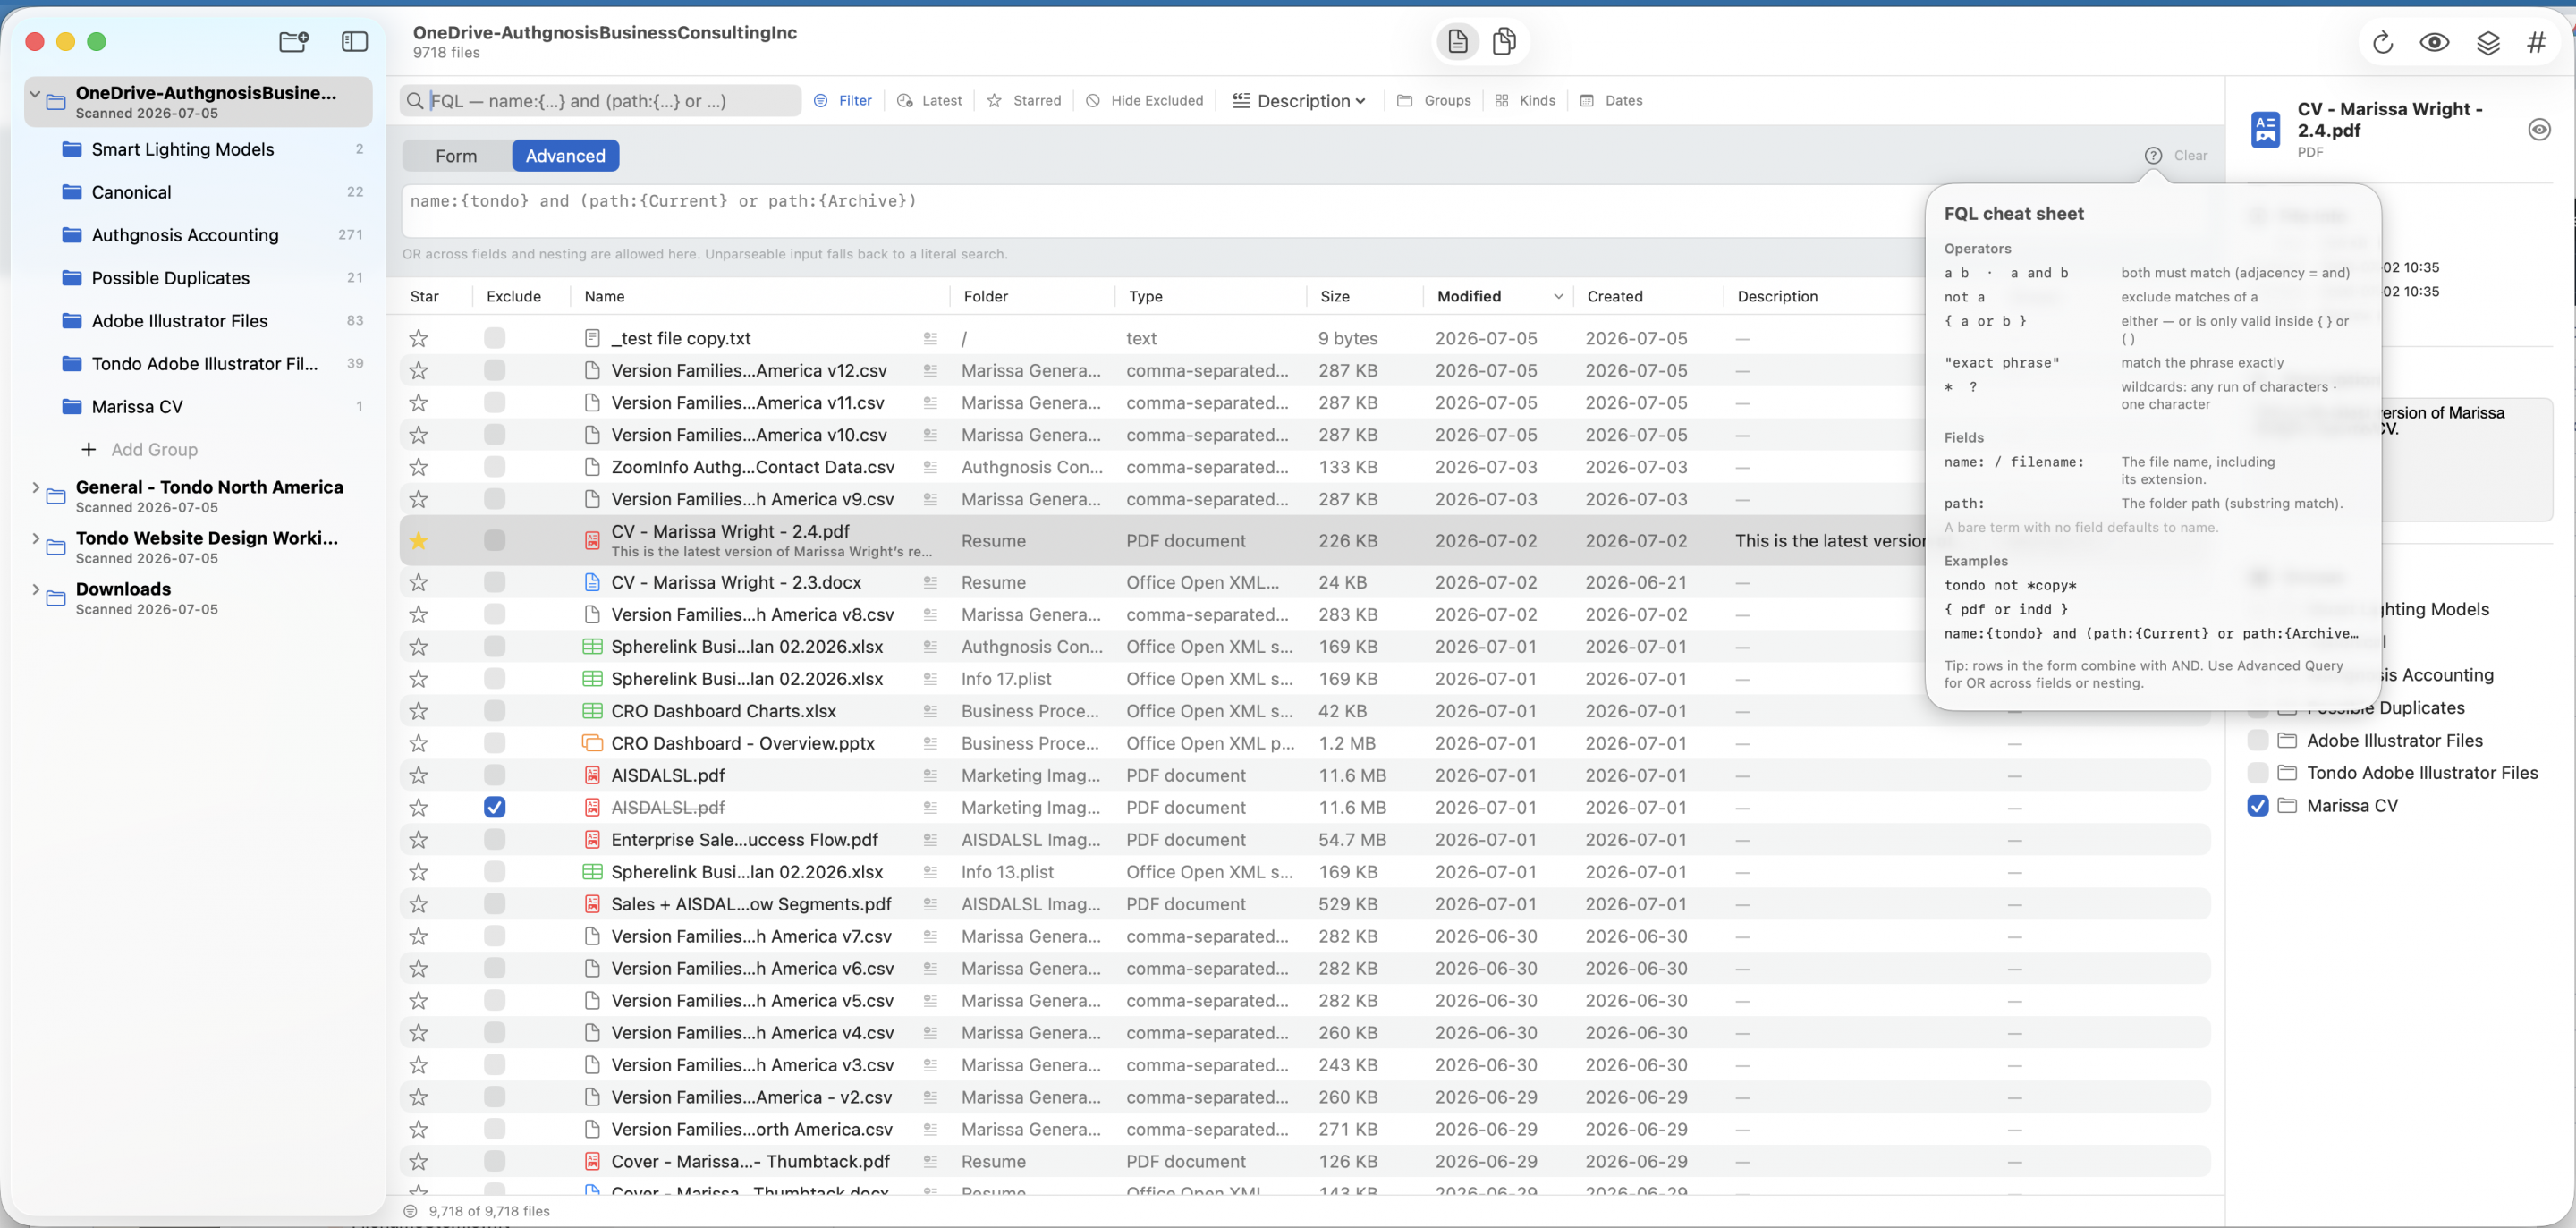2576x1228 pixels.
Task: Unstar the CV - Marissa Wright - 2.4.pdf row
Action: pos(418,541)
